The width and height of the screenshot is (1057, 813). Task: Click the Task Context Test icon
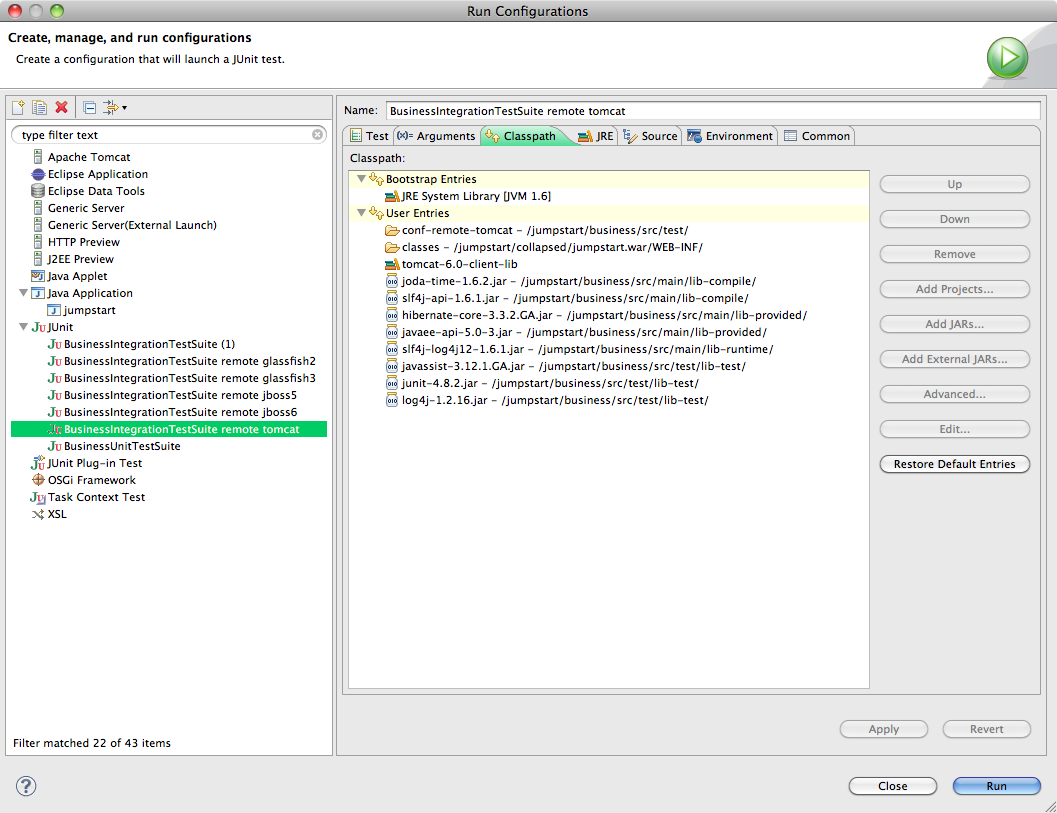(x=38, y=498)
